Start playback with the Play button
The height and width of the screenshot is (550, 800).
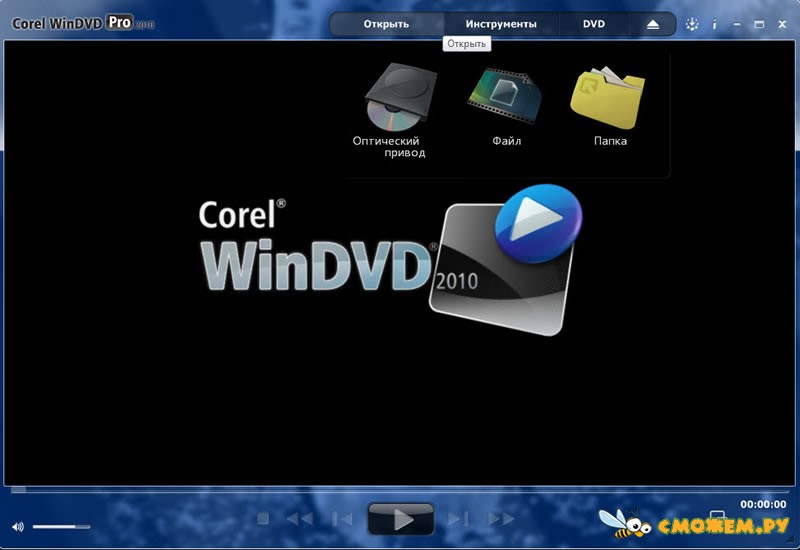(x=401, y=519)
